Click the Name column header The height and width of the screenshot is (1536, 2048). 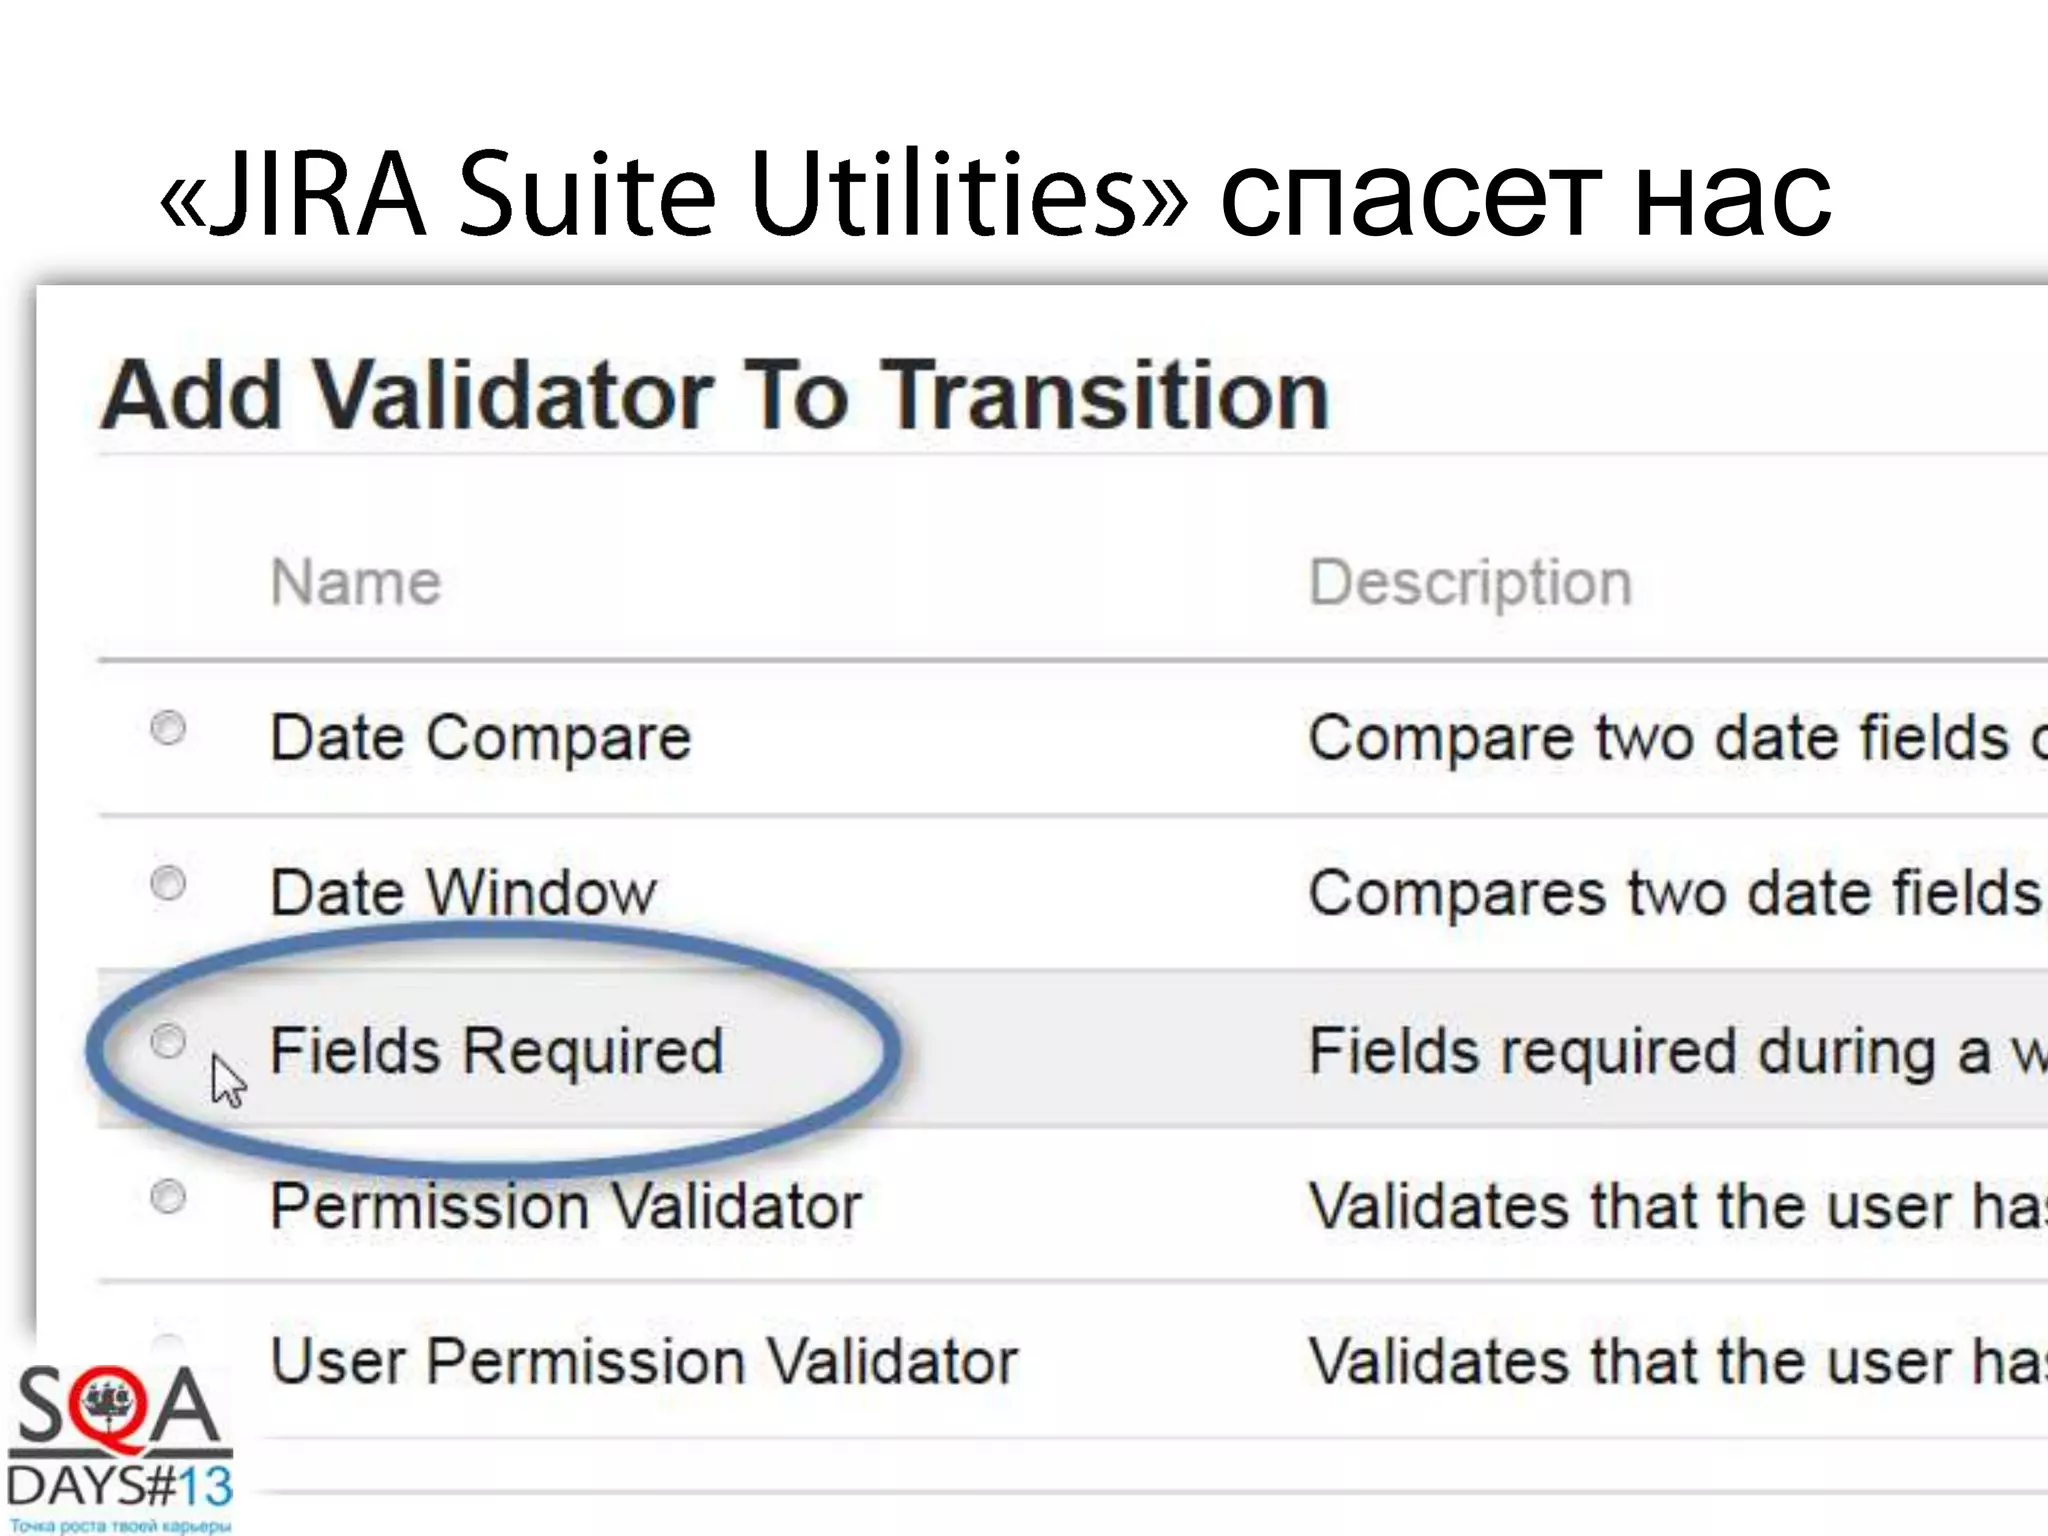tap(355, 582)
